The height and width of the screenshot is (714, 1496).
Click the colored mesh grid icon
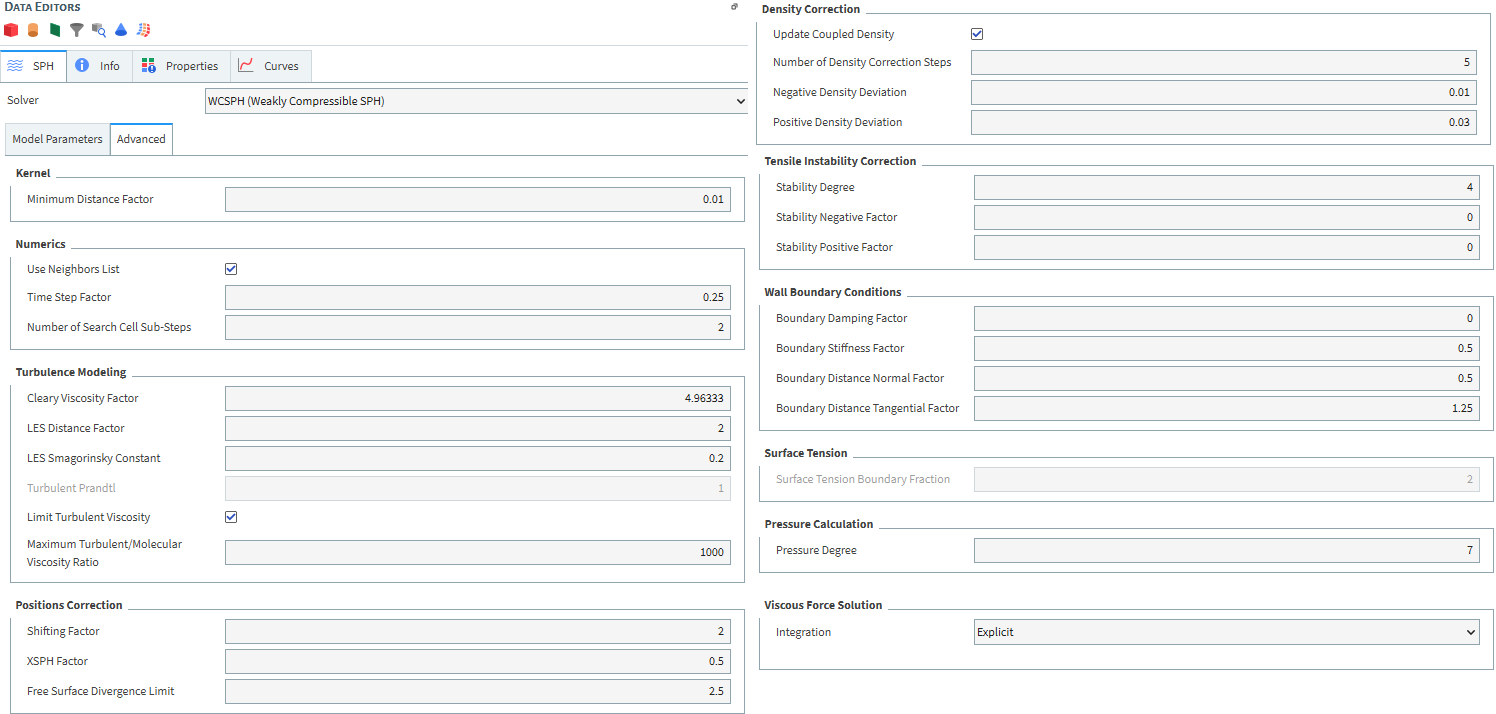[144, 30]
